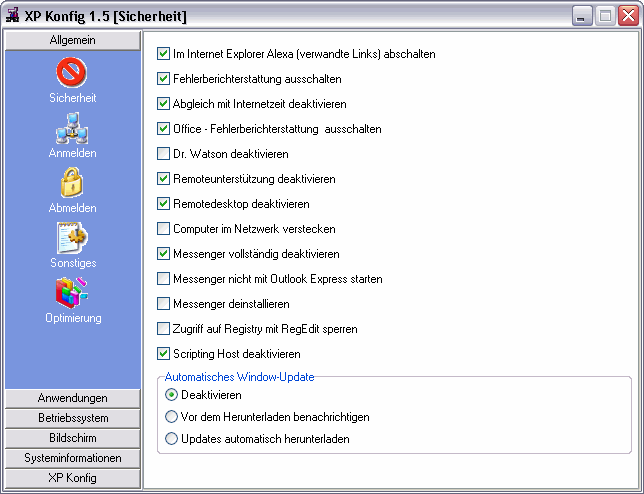Image resolution: width=644 pixels, height=494 pixels.
Task: Check Computer im Netzwerk verstecken
Action: click(164, 229)
